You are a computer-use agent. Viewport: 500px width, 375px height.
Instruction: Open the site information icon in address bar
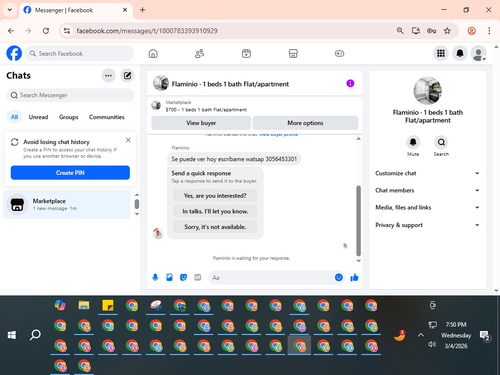tap(67, 31)
